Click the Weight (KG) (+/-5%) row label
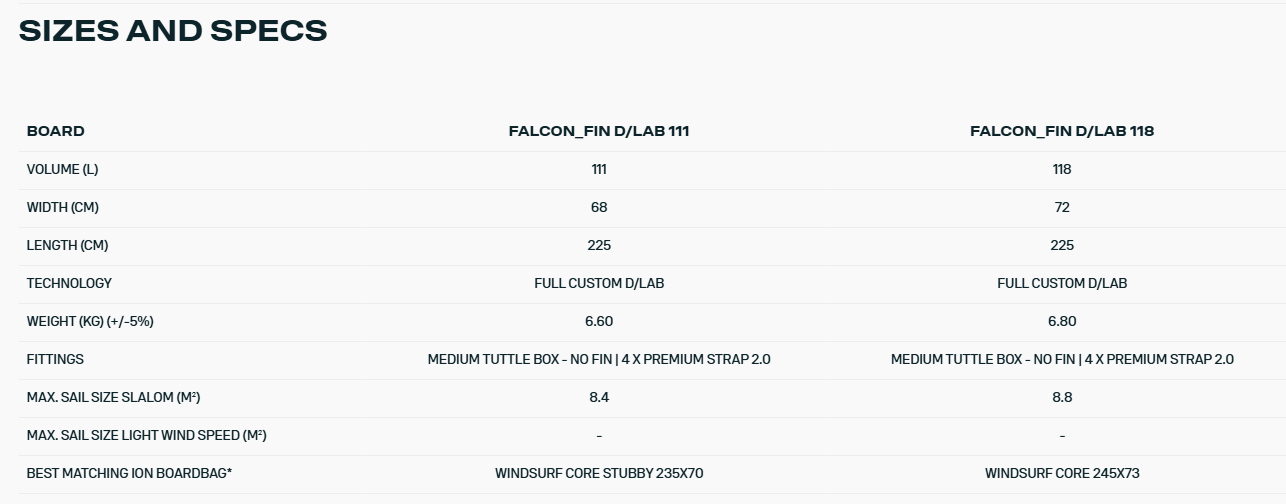Screen dimensions: 1286x504 pyautogui.click(x=90, y=321)
